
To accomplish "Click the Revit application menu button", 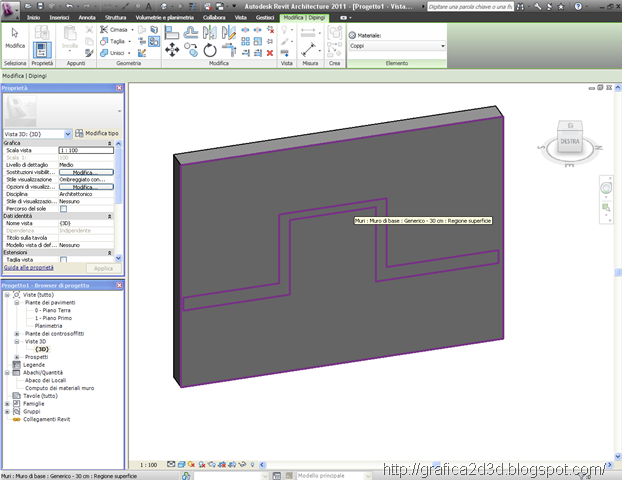I will 10,8.
